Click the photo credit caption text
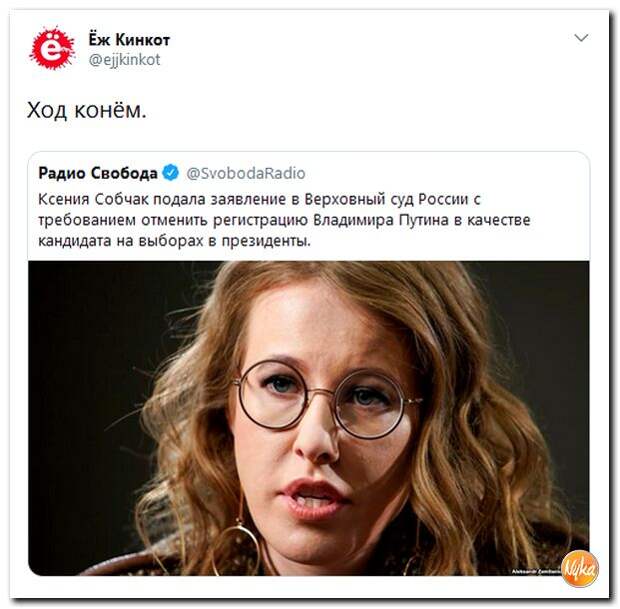620x609 pixels. click(x=536, y=571)
